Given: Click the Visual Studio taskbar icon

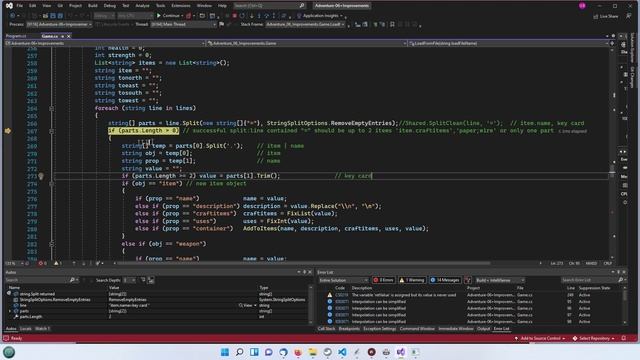Looking at the screenshot, I should (401, 352).
